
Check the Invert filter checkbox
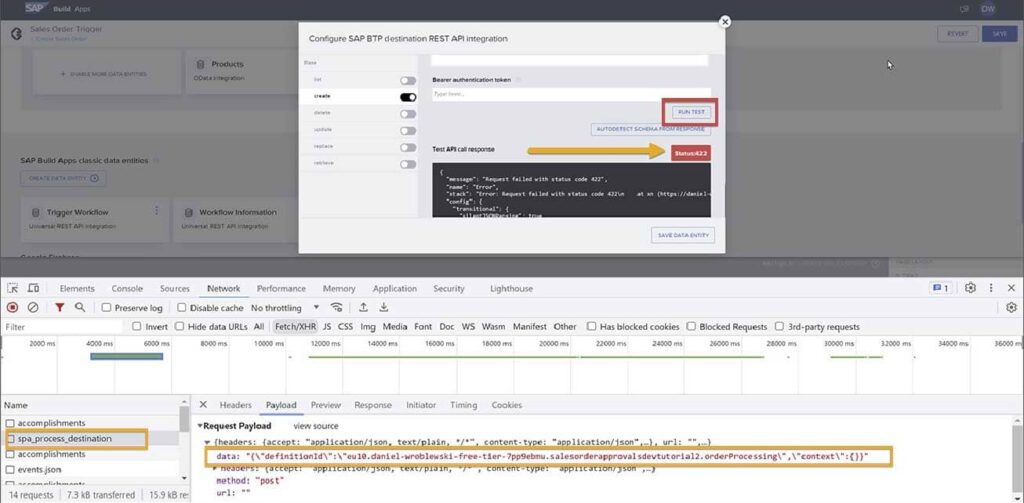click(137, 327)
